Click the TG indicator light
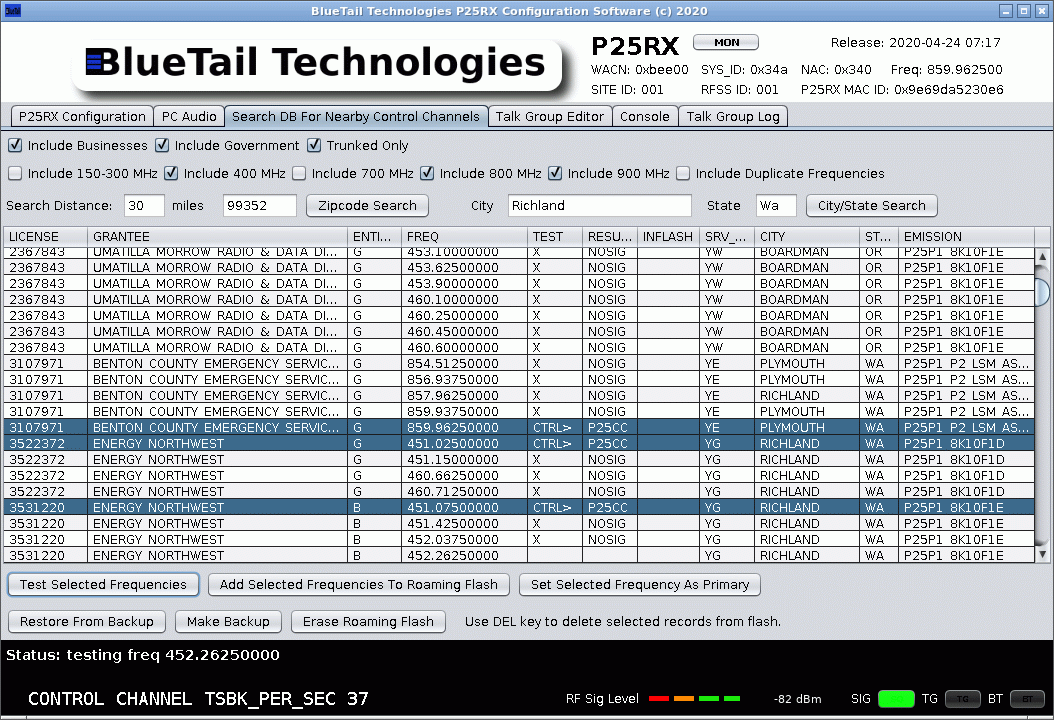Image resolution: width=1054 pixels, height=720 pixels. (x=963, y=698)
